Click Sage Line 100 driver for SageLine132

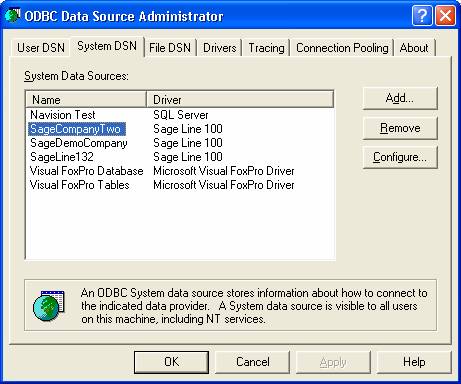188,157
